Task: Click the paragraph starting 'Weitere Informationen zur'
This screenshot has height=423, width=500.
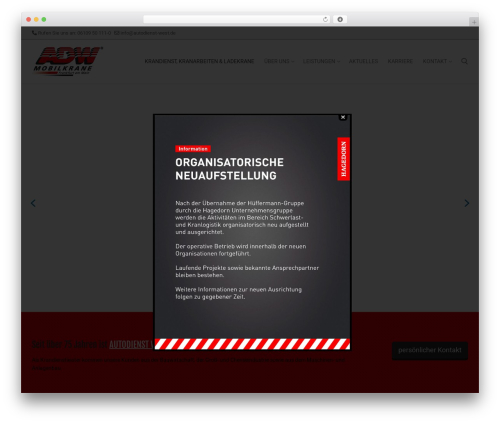Action: [x=238, y=293]
